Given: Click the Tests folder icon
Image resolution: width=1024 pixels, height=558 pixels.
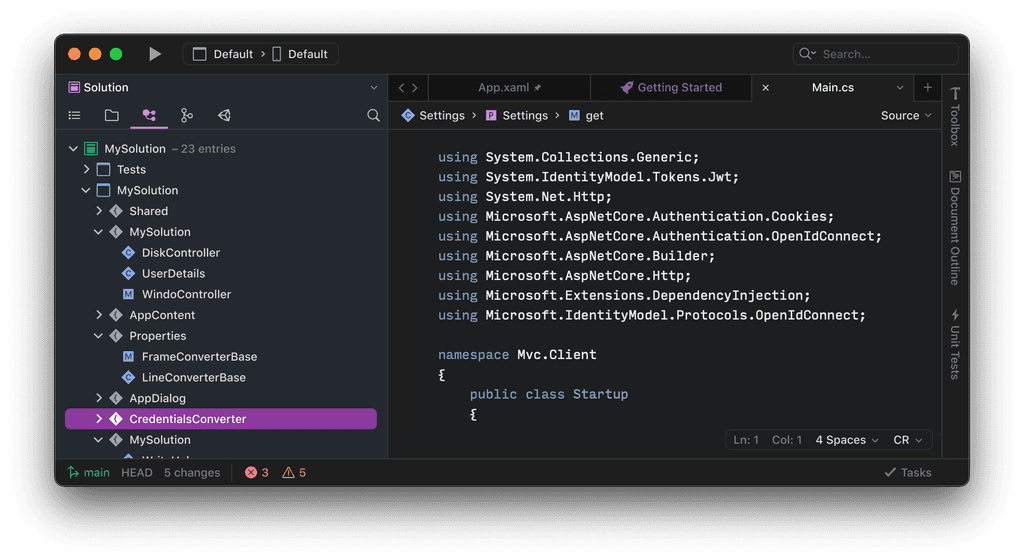Looking at the screenshot, I should pos(103,170).
